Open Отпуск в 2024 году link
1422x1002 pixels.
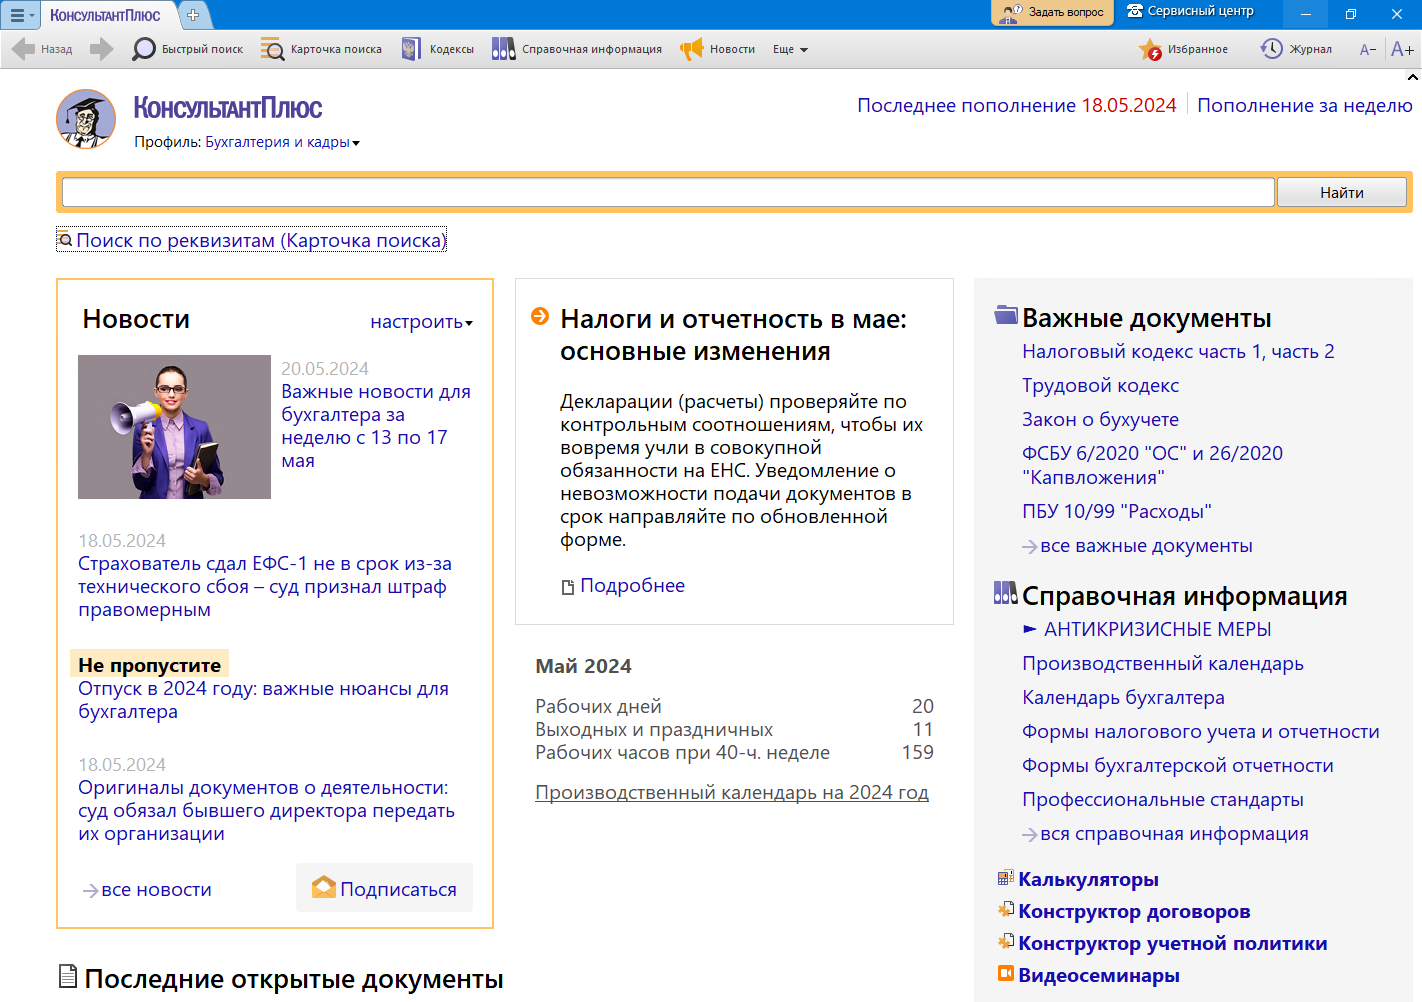(263, 700)
